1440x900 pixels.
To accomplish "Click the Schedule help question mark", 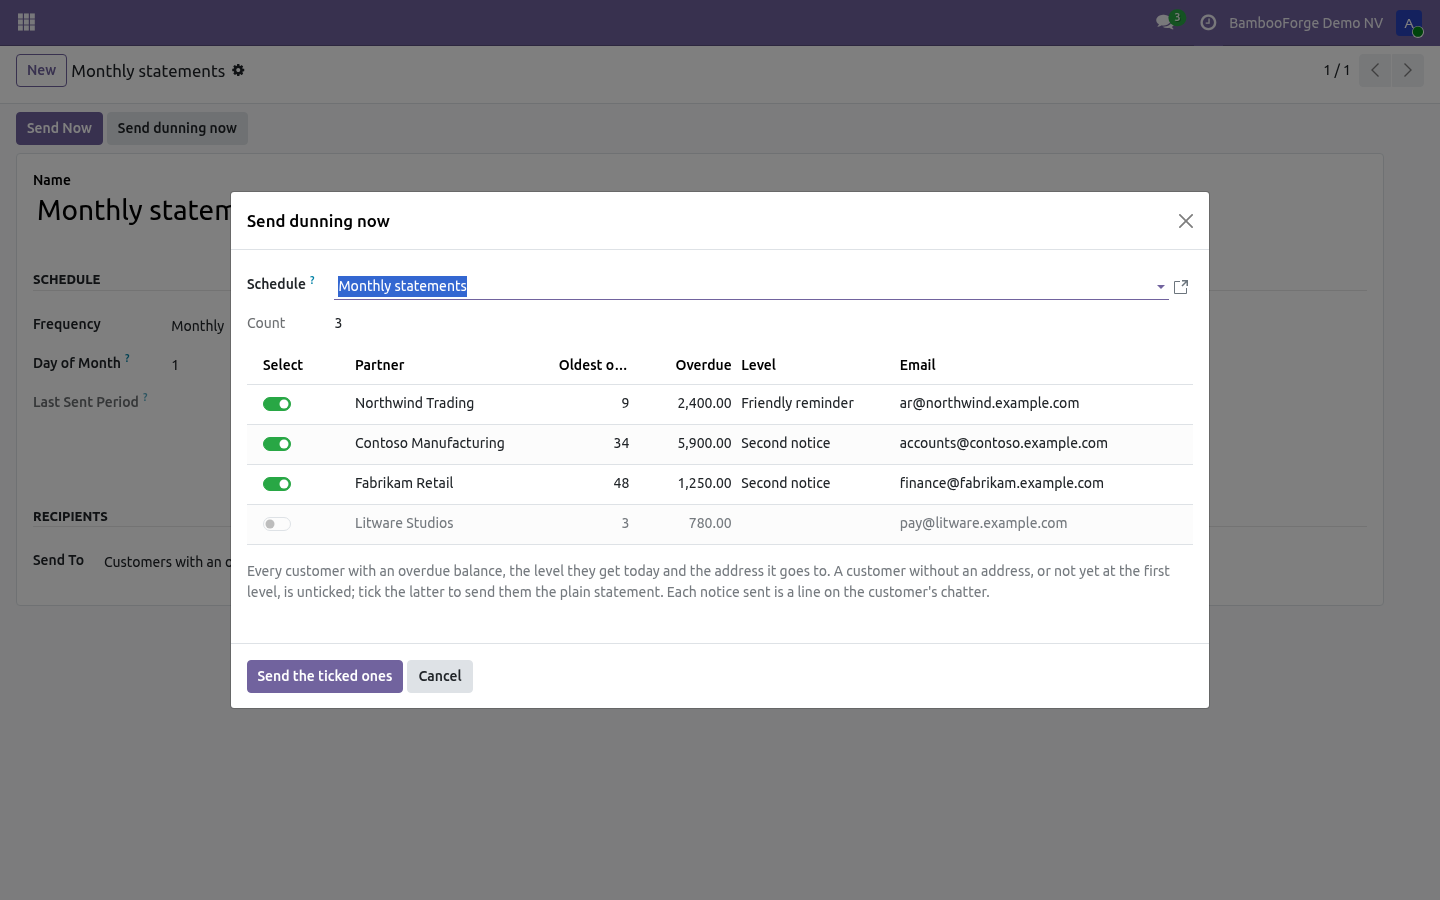I will [312, 280].
